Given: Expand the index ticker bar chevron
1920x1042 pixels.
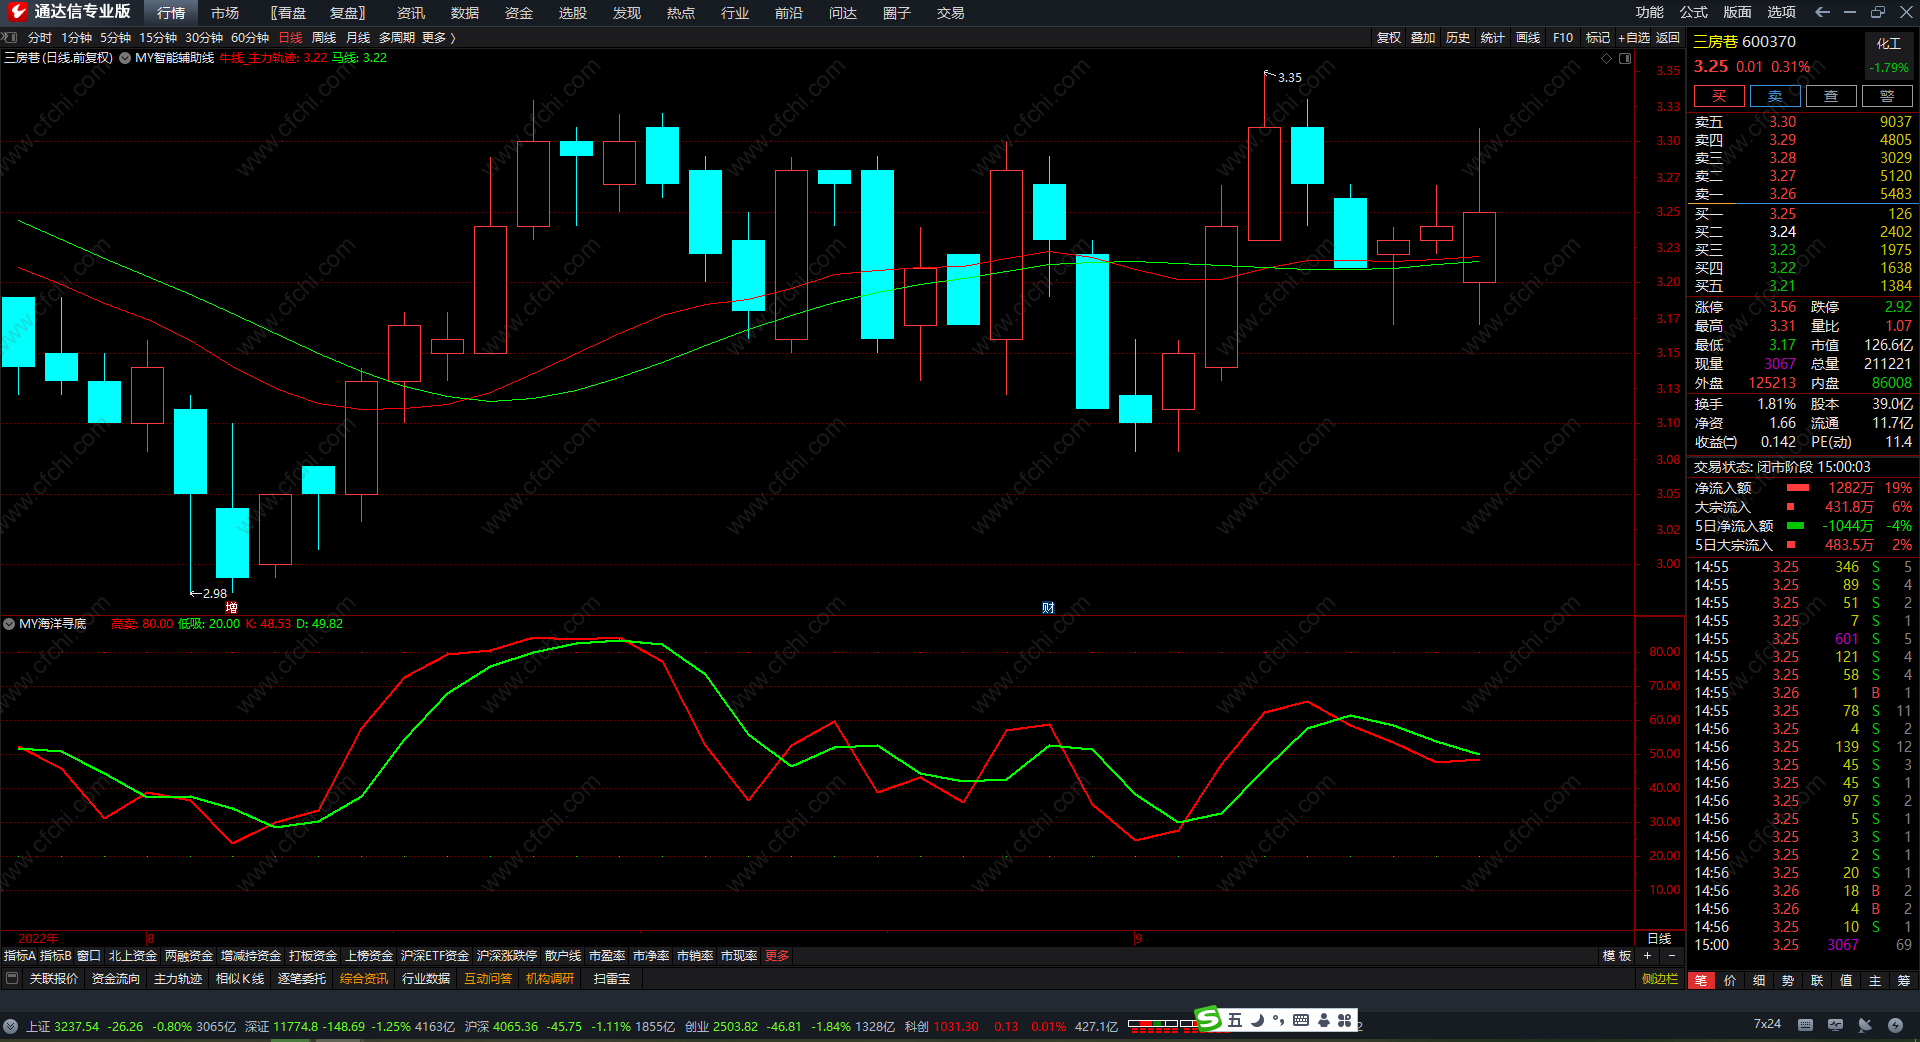Looking at the screenshot, I should click(10, 1026).
